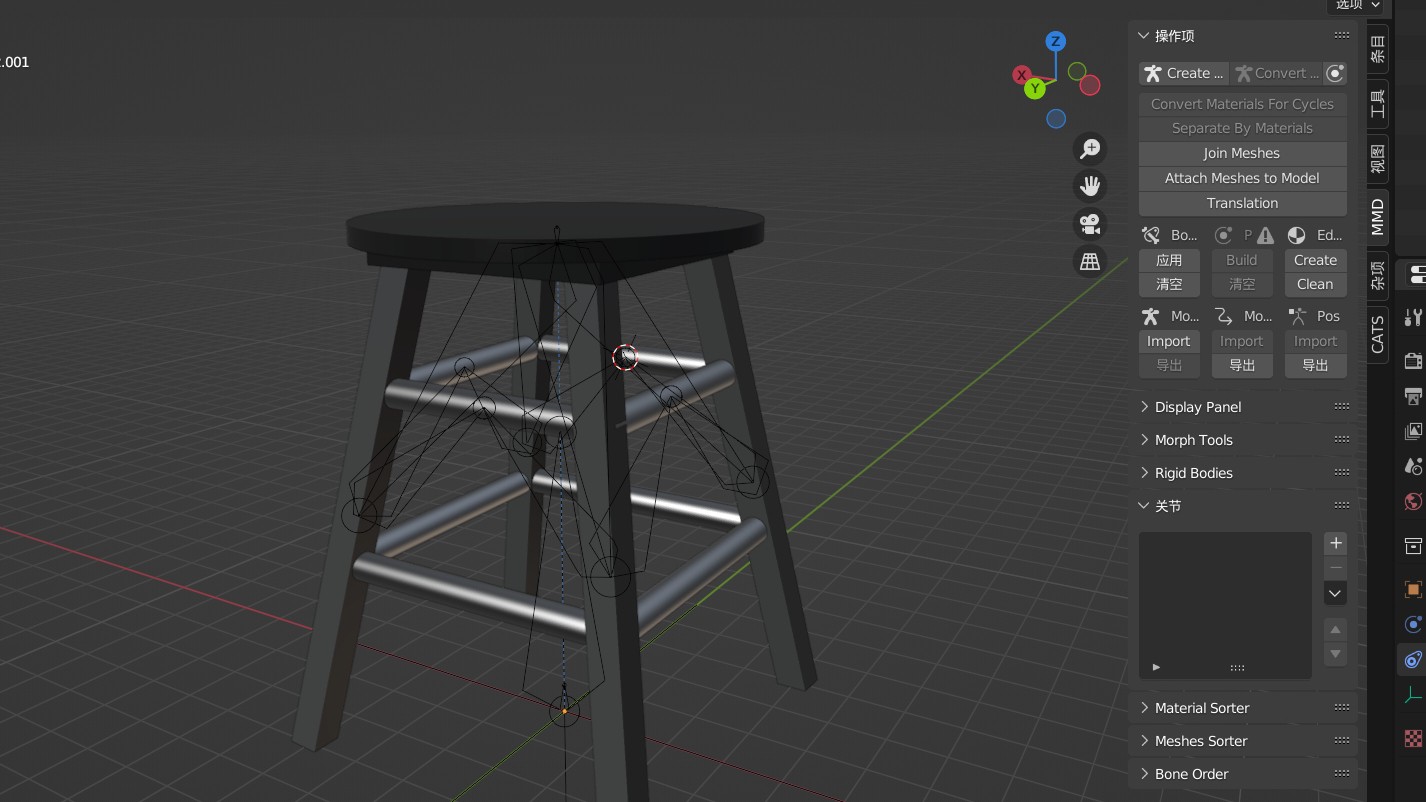This screenshot has height=802, width=1426.
Task: Open the World properties globe icon
Action: point(1413,501)
